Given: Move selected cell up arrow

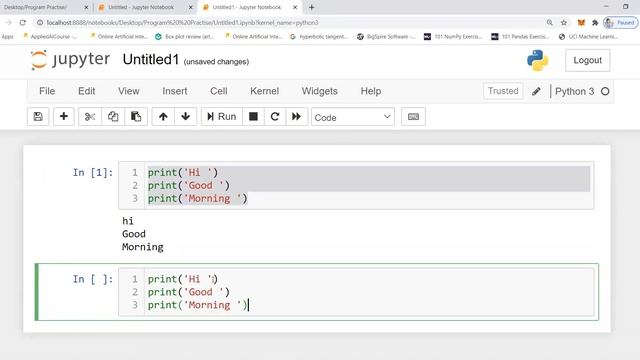Looking at the screenshot, I should pos(163,117).
